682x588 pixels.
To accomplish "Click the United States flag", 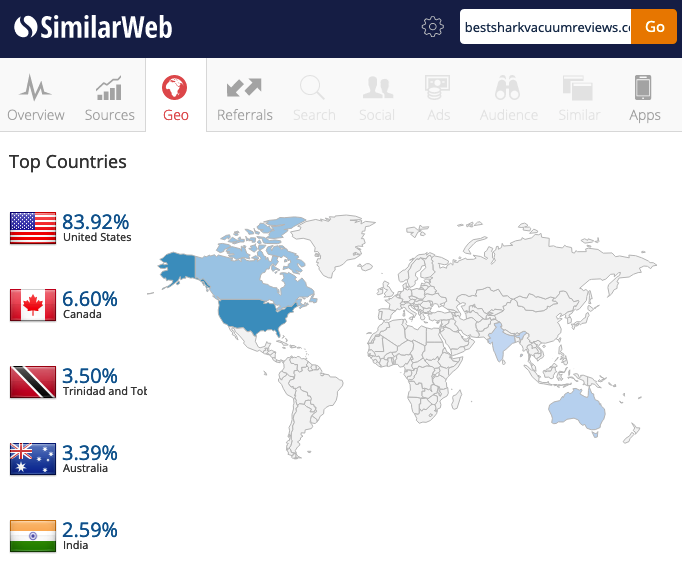I will click(x=33, y=228).
